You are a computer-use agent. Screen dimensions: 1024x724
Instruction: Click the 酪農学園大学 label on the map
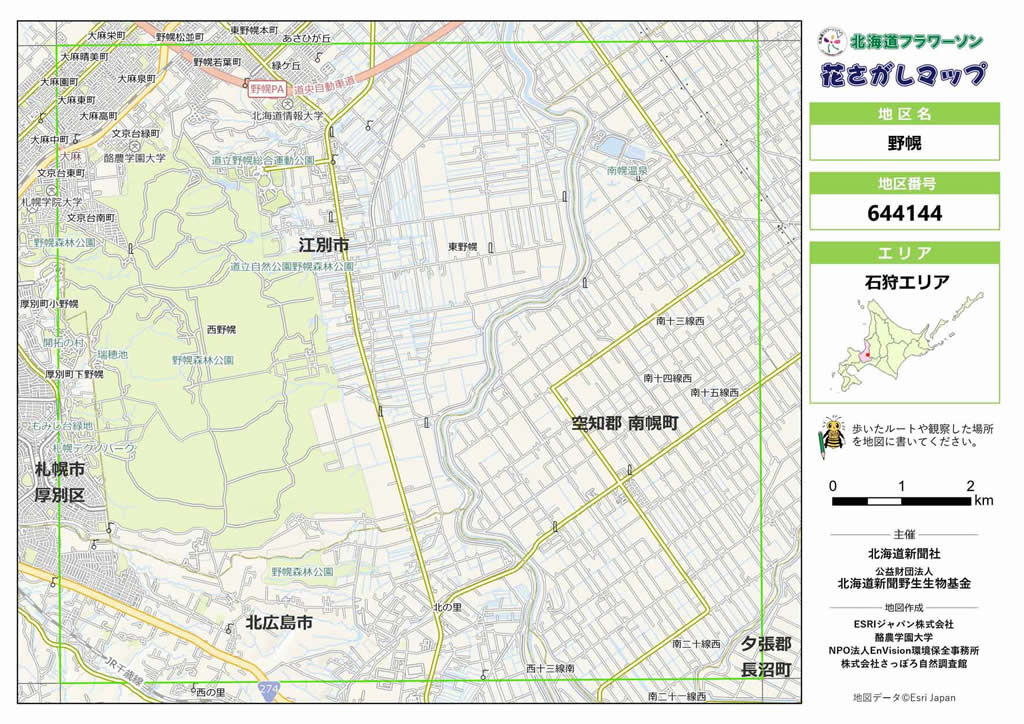click(133, 158)
